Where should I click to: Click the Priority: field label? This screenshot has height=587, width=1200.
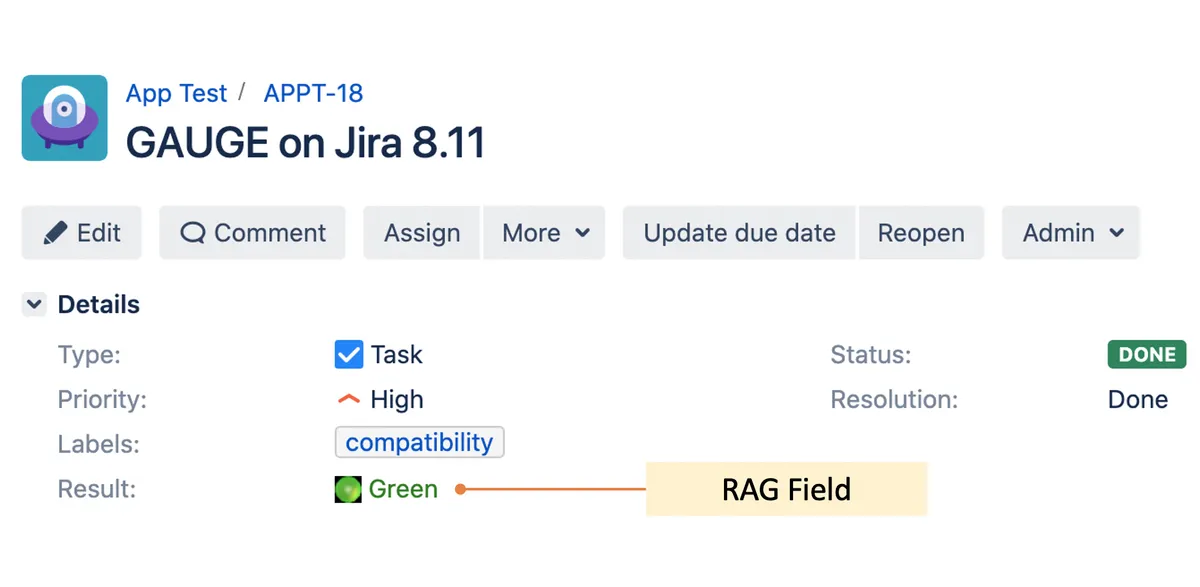coord(102,400)
